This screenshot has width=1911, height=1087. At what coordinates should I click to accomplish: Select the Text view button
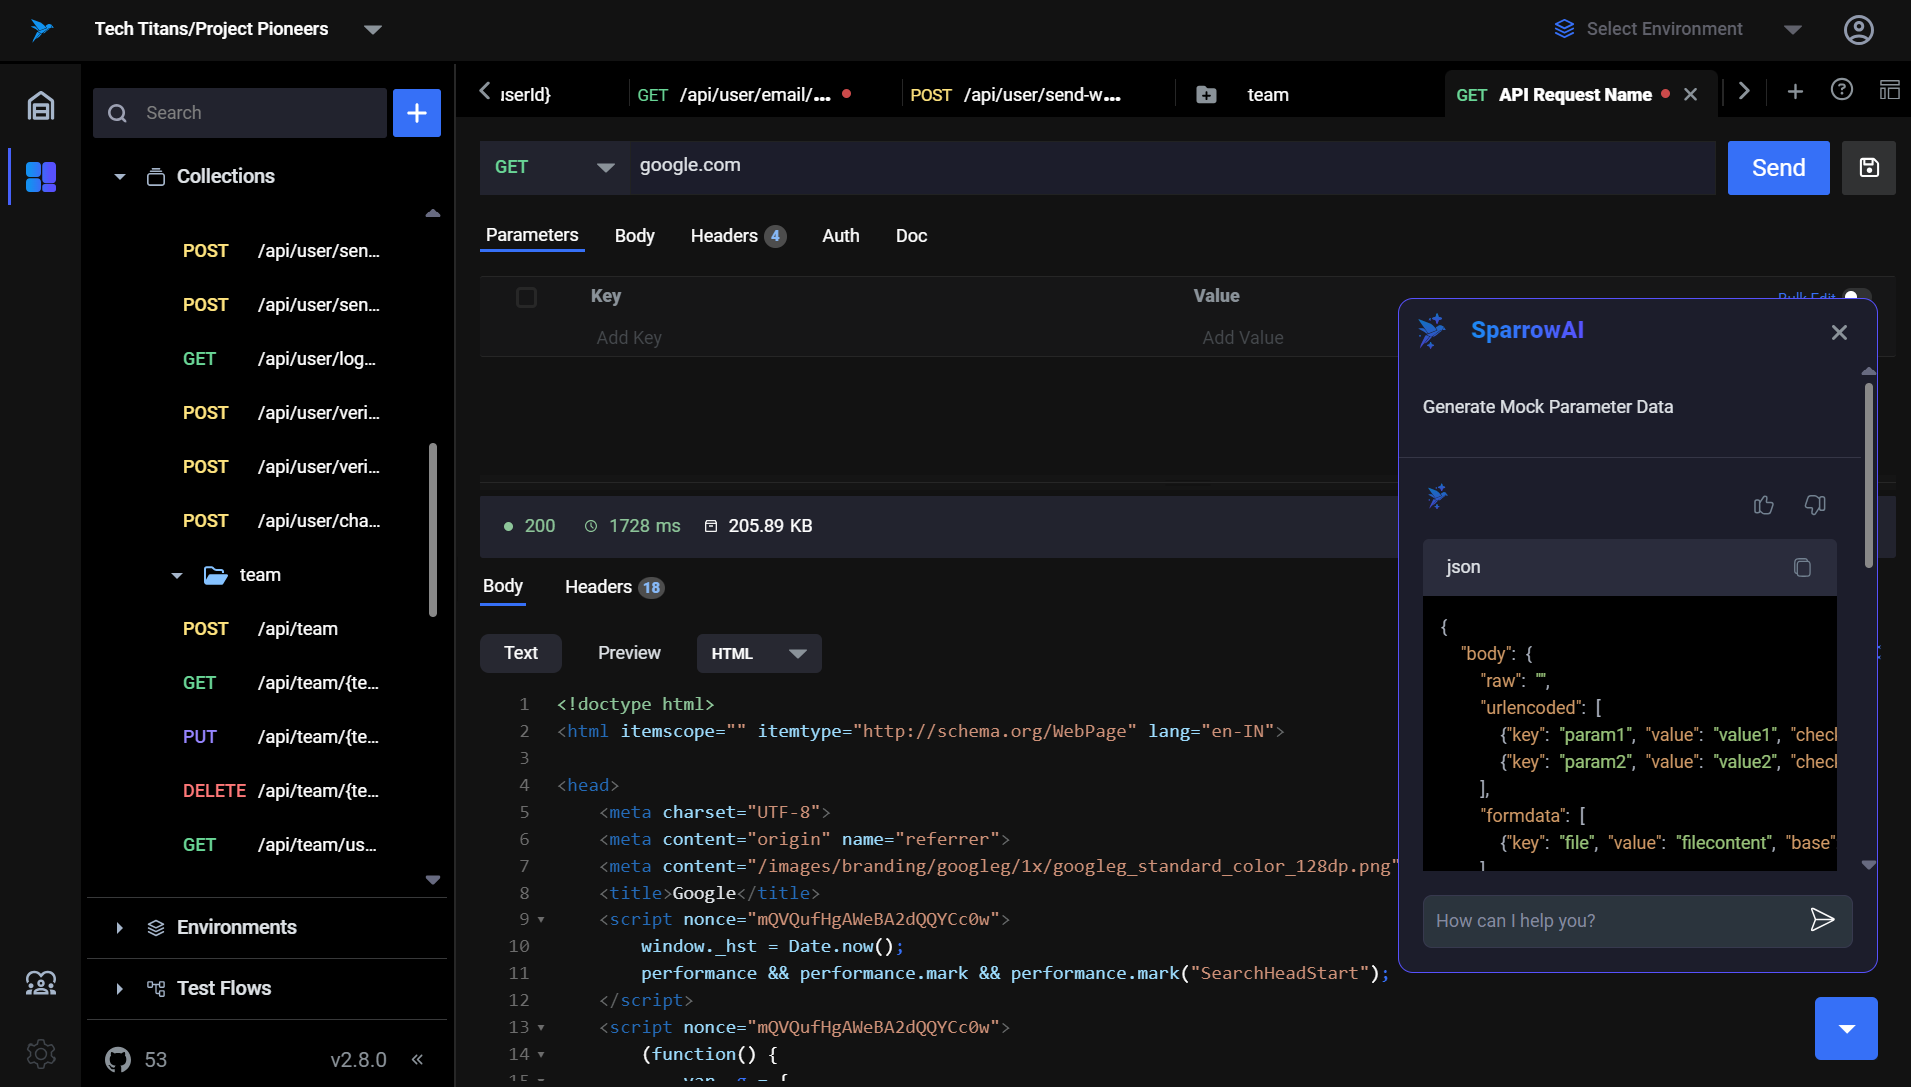520,653
